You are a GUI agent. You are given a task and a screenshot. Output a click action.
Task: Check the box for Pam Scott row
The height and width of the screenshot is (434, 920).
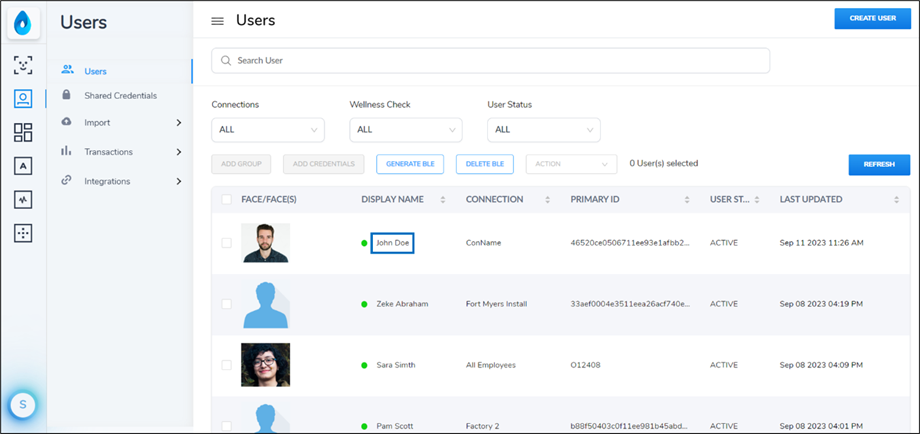click(x=226, y=426)
